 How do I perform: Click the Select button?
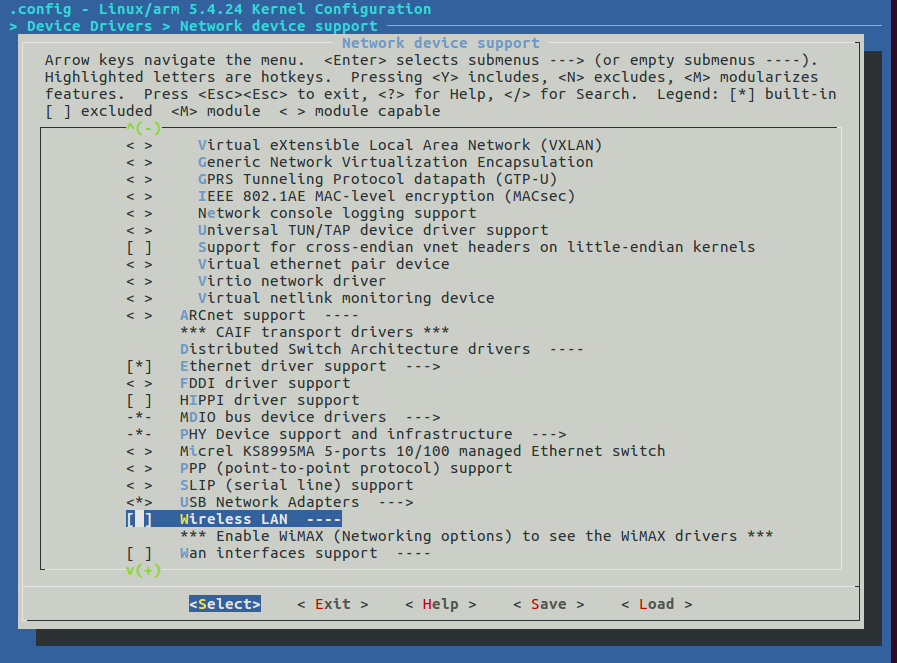pos(225,604)
